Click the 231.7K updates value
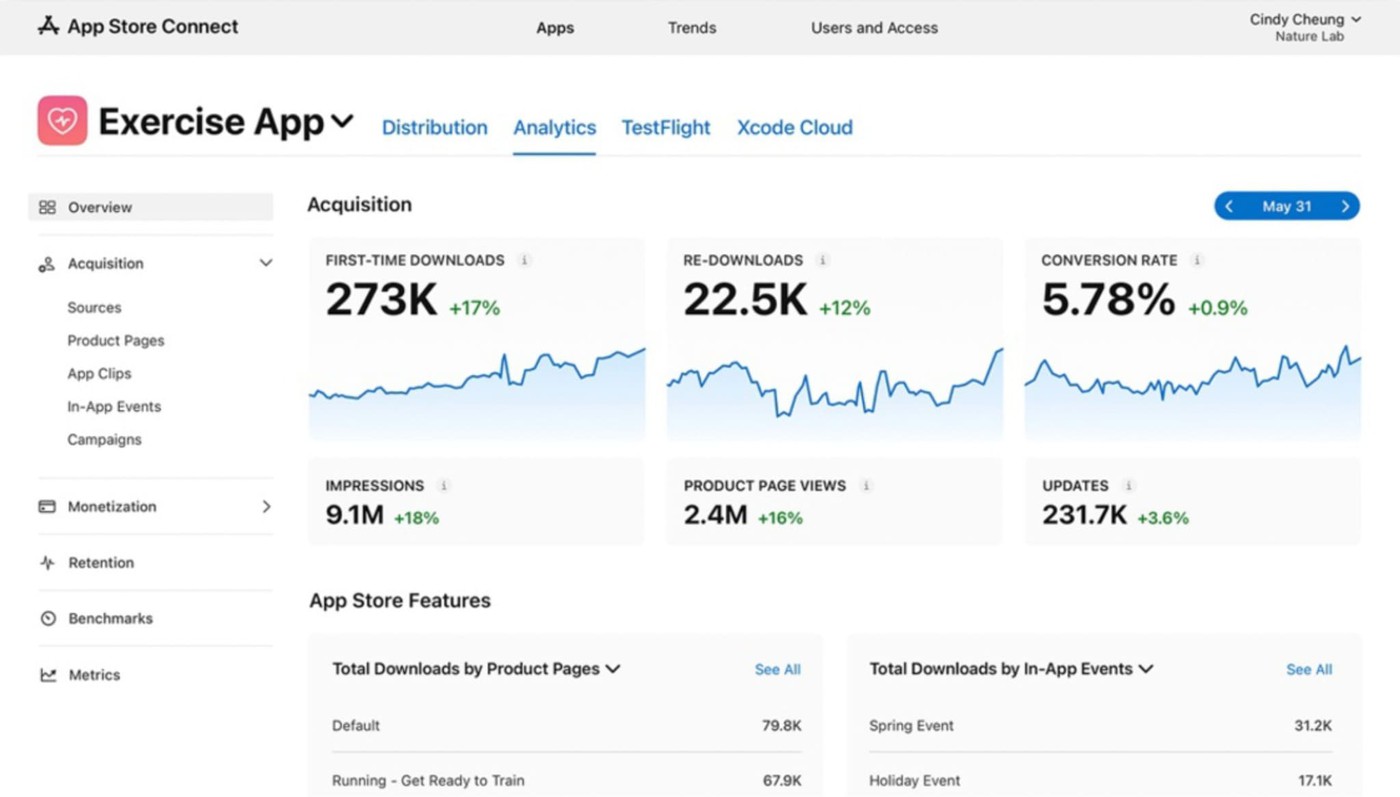The width and height of the screenshot is (1400, 797). 1084,516
